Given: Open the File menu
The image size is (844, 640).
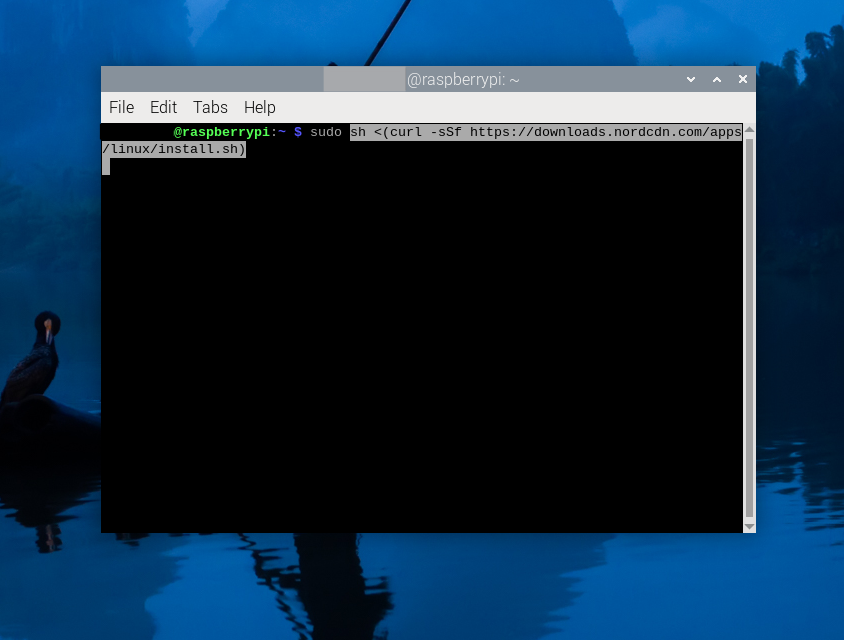Looking at the screenshot, I should pyautogui.click(x=121, y=107).
